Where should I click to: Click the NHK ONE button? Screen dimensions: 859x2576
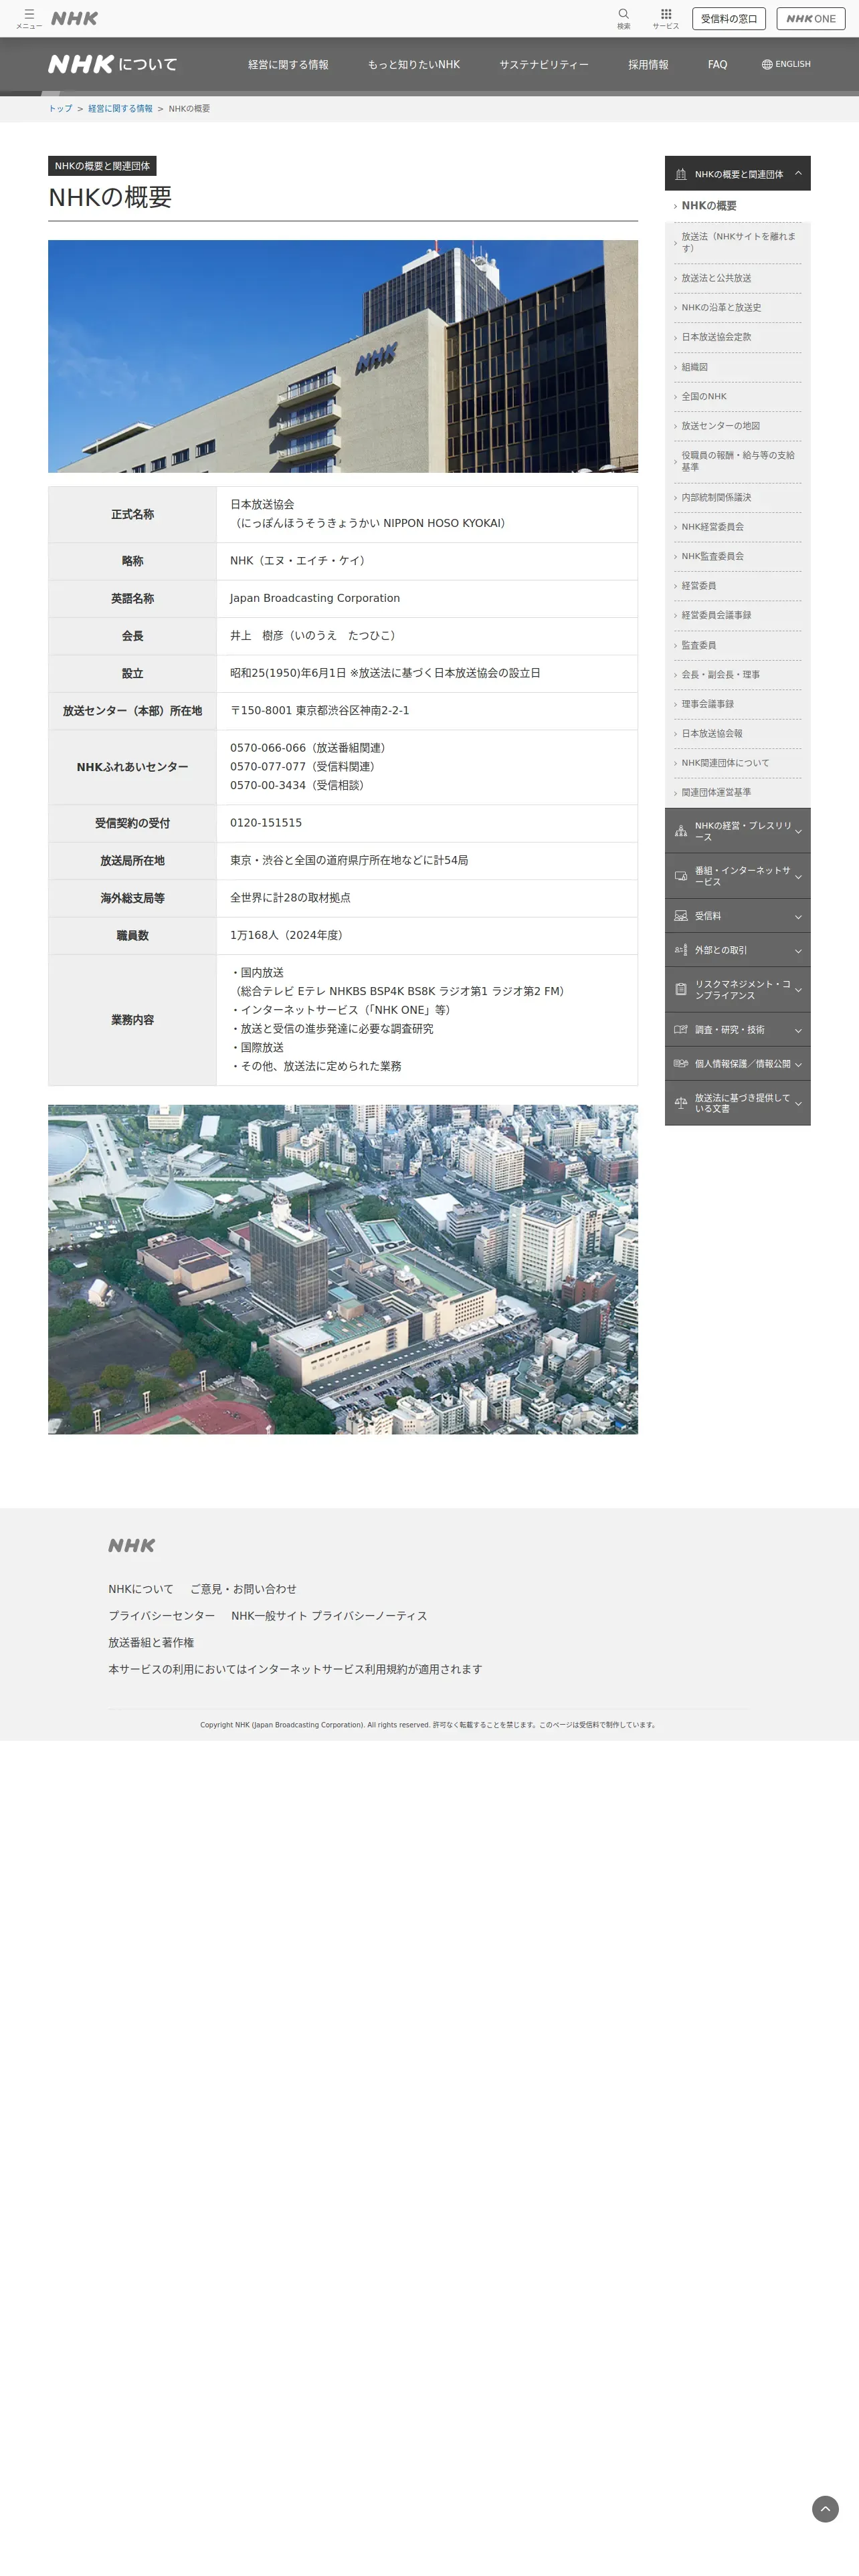click(x=811, y=18)
